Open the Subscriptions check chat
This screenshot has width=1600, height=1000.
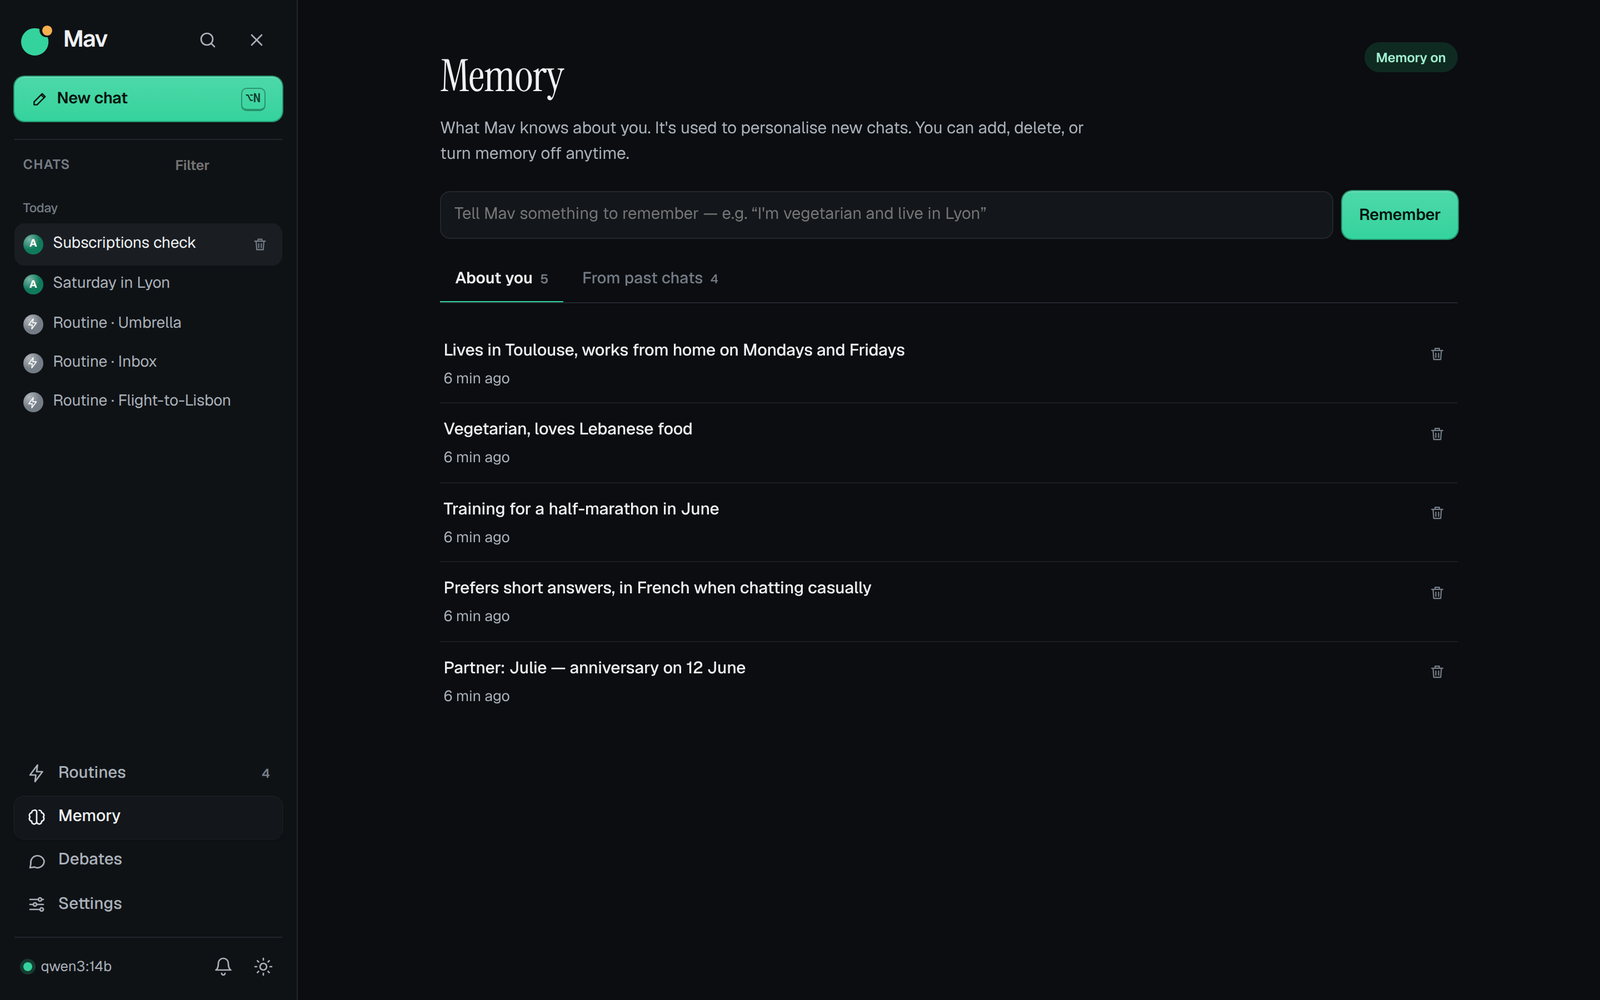(148, 244)
